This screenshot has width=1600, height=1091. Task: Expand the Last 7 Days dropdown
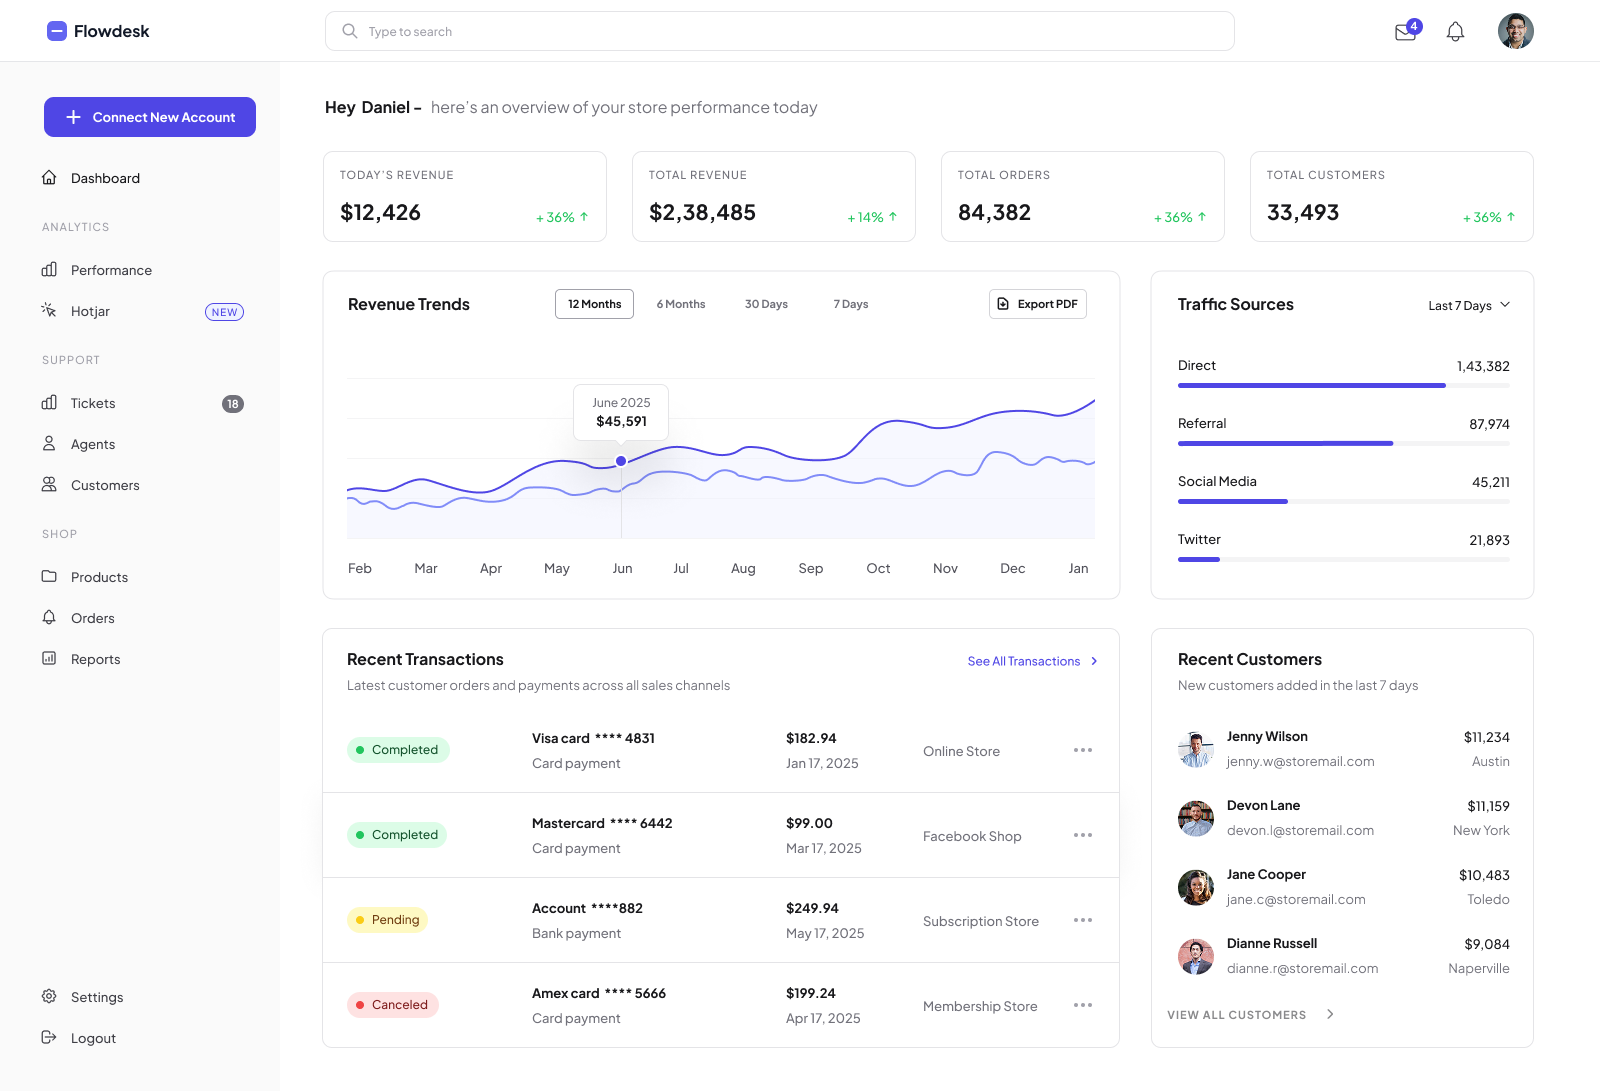coord(1468,306)
